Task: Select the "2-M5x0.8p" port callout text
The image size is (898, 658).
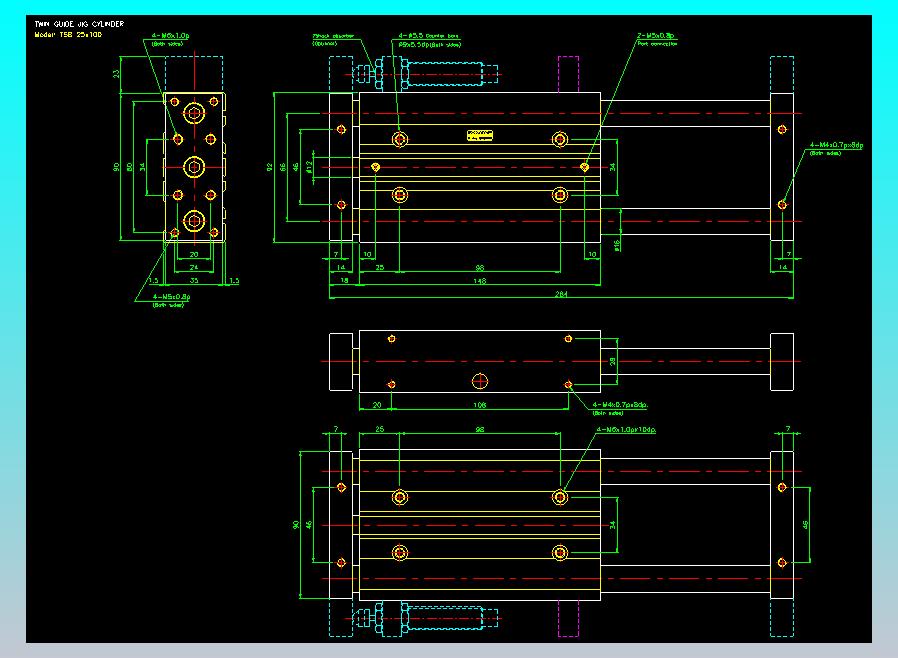Action: coord(656,36)
